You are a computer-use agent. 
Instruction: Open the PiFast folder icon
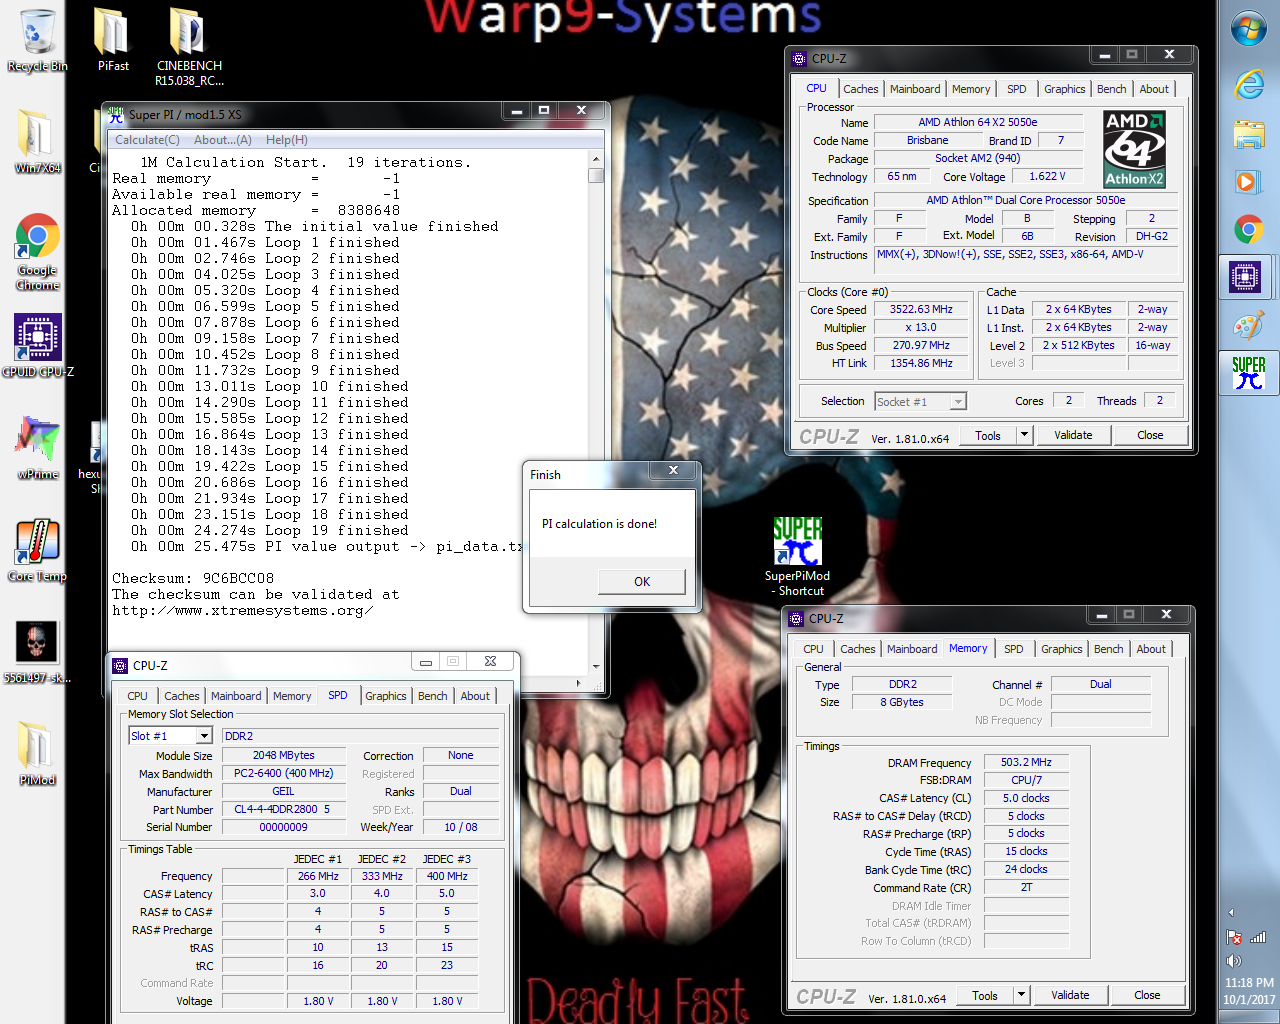[112, 40]
